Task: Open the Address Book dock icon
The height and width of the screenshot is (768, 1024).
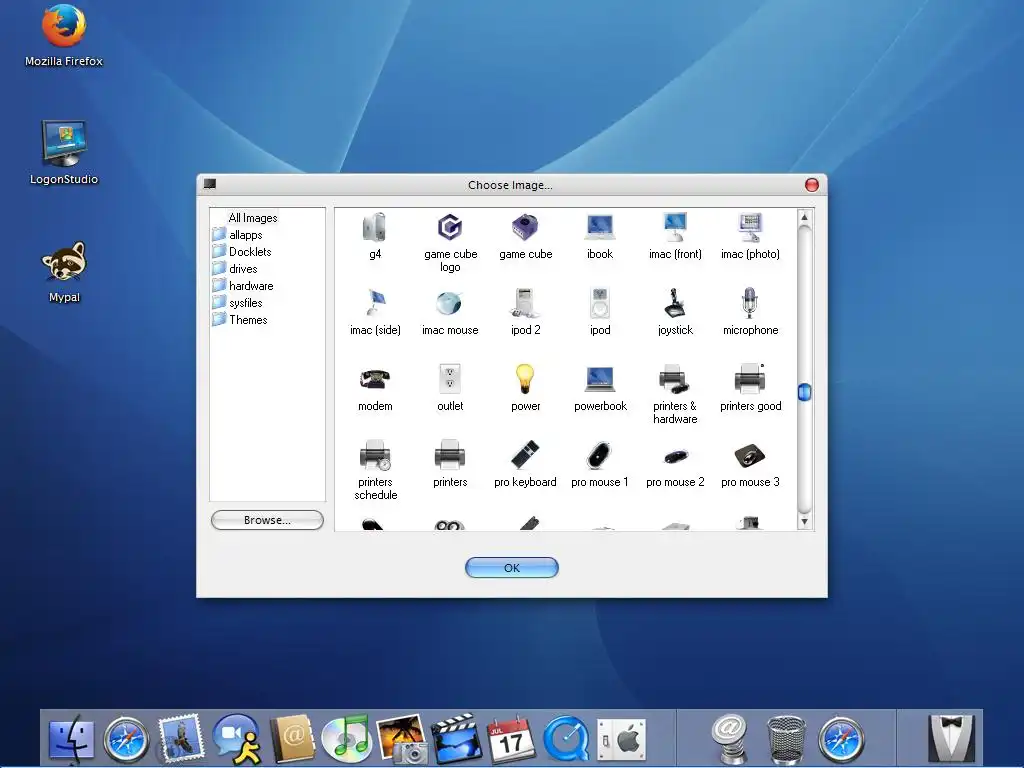Action: (x=292, y=739)
